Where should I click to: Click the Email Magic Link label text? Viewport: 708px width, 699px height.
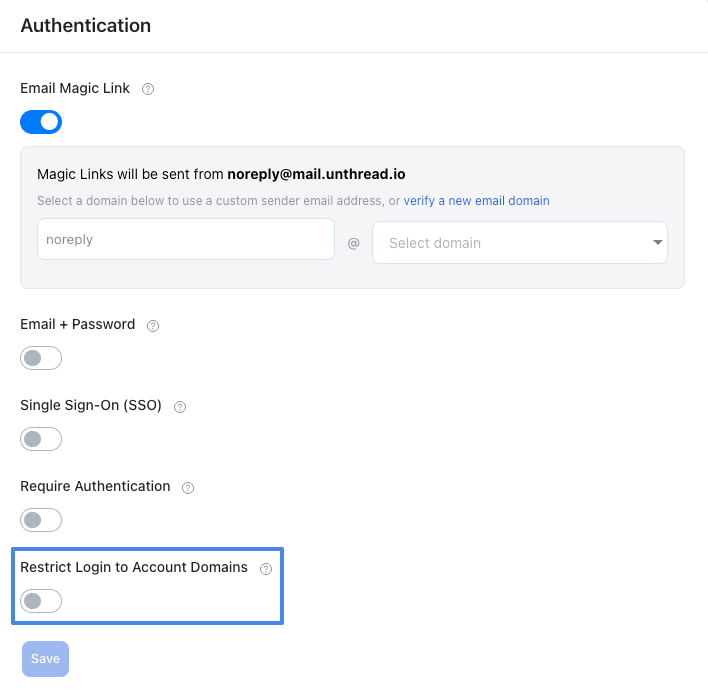tap(75, 88)
